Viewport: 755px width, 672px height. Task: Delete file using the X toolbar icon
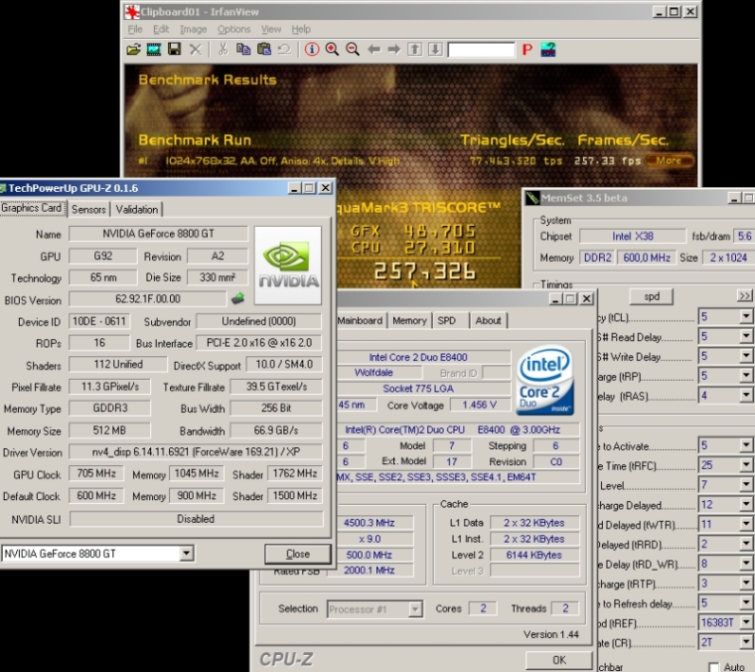point(195,49)
